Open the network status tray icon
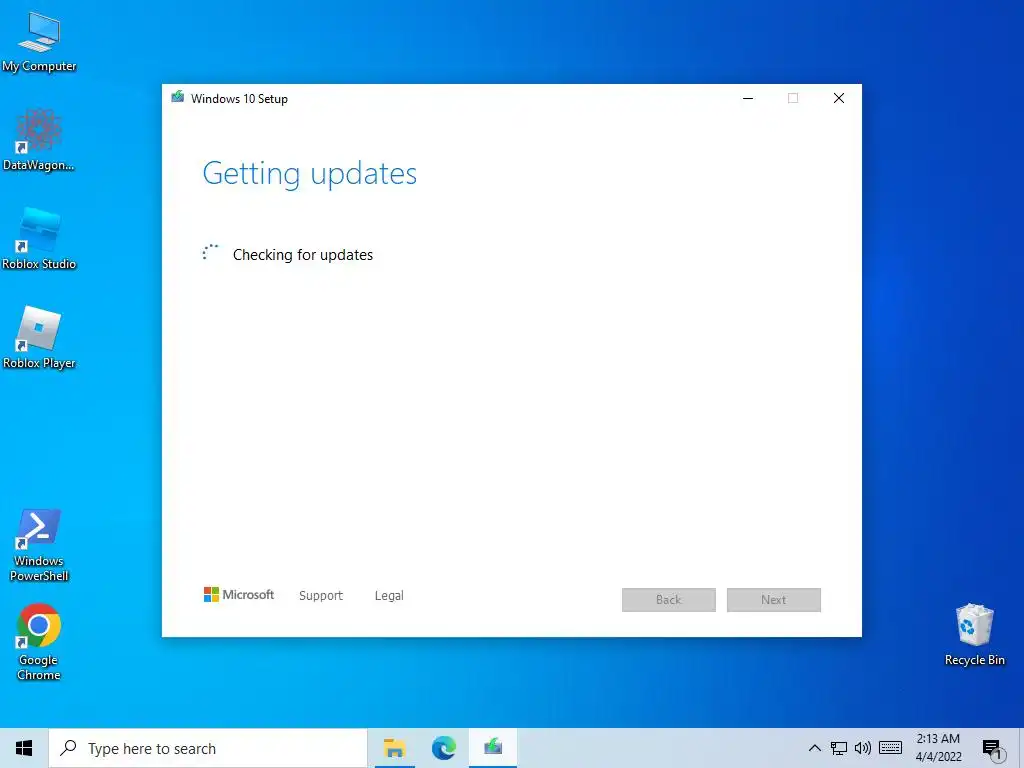This screenshot has width=1024, height=768. pyautogui.click(x=839, y=748)
